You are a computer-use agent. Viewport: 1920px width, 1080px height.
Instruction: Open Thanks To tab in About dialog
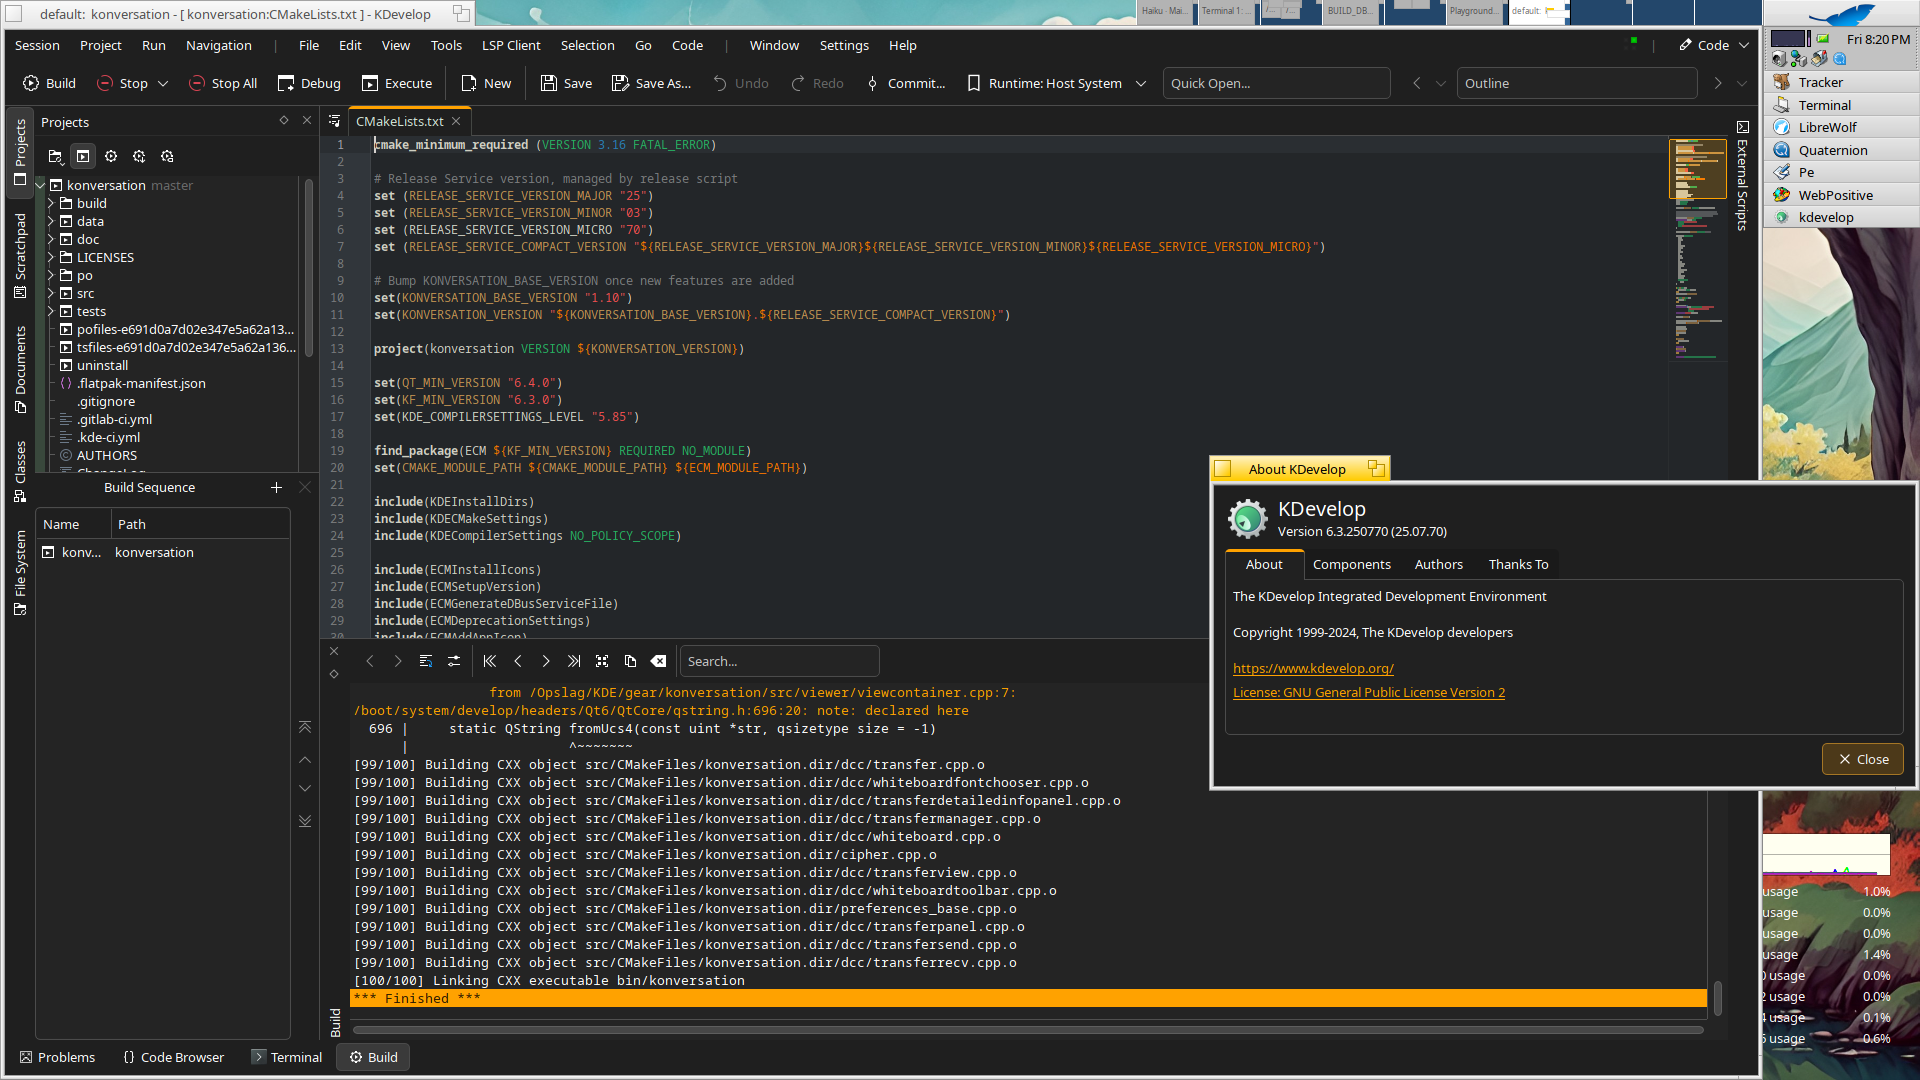tap(1518, 564)
